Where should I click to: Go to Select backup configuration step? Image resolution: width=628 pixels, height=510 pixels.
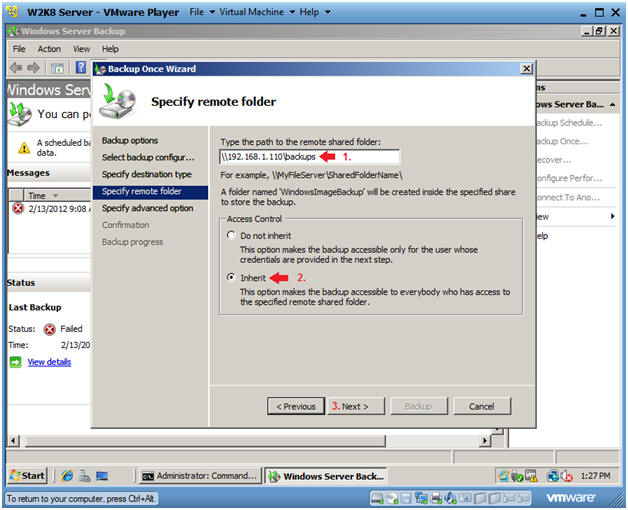148,157
